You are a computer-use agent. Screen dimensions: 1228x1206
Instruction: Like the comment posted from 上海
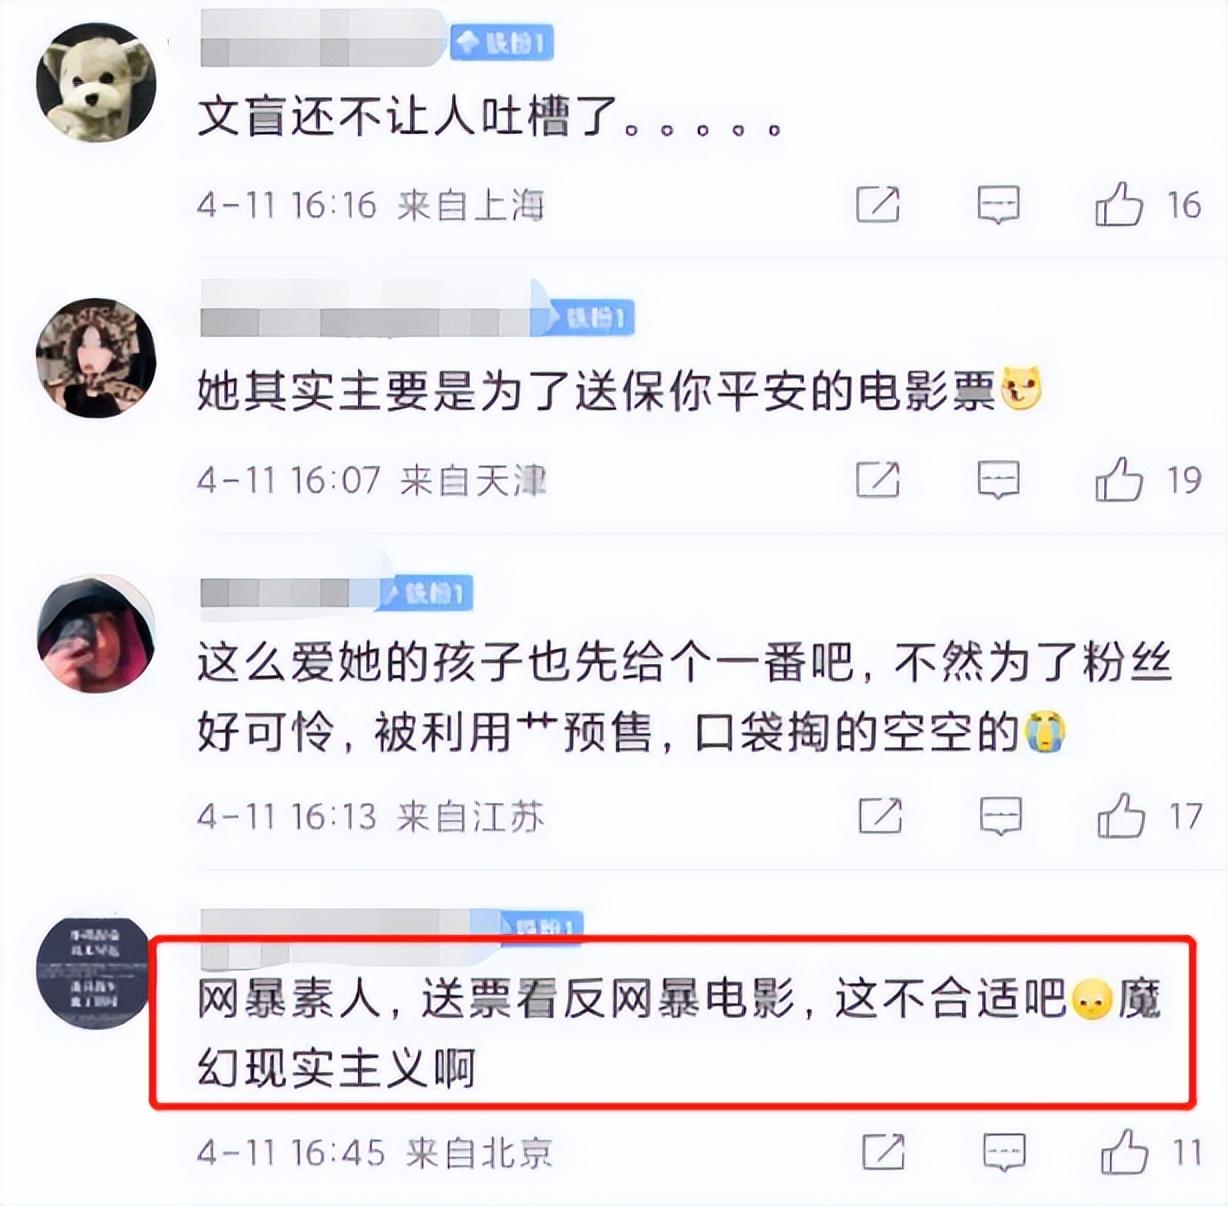(1119, 204)
